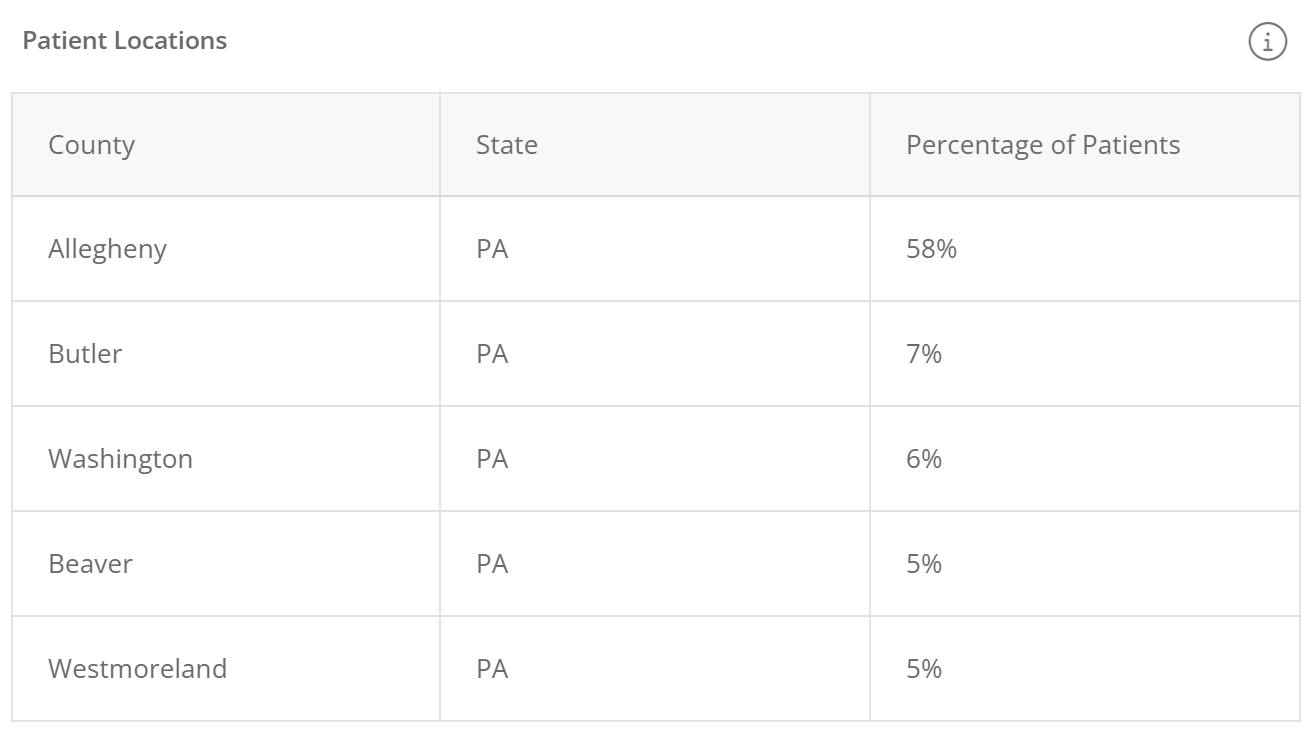Click the 5% value for Westmoreland
The width and height of the screenshot is (1311, 733).
pyautogui.click(x=924, y=669)
